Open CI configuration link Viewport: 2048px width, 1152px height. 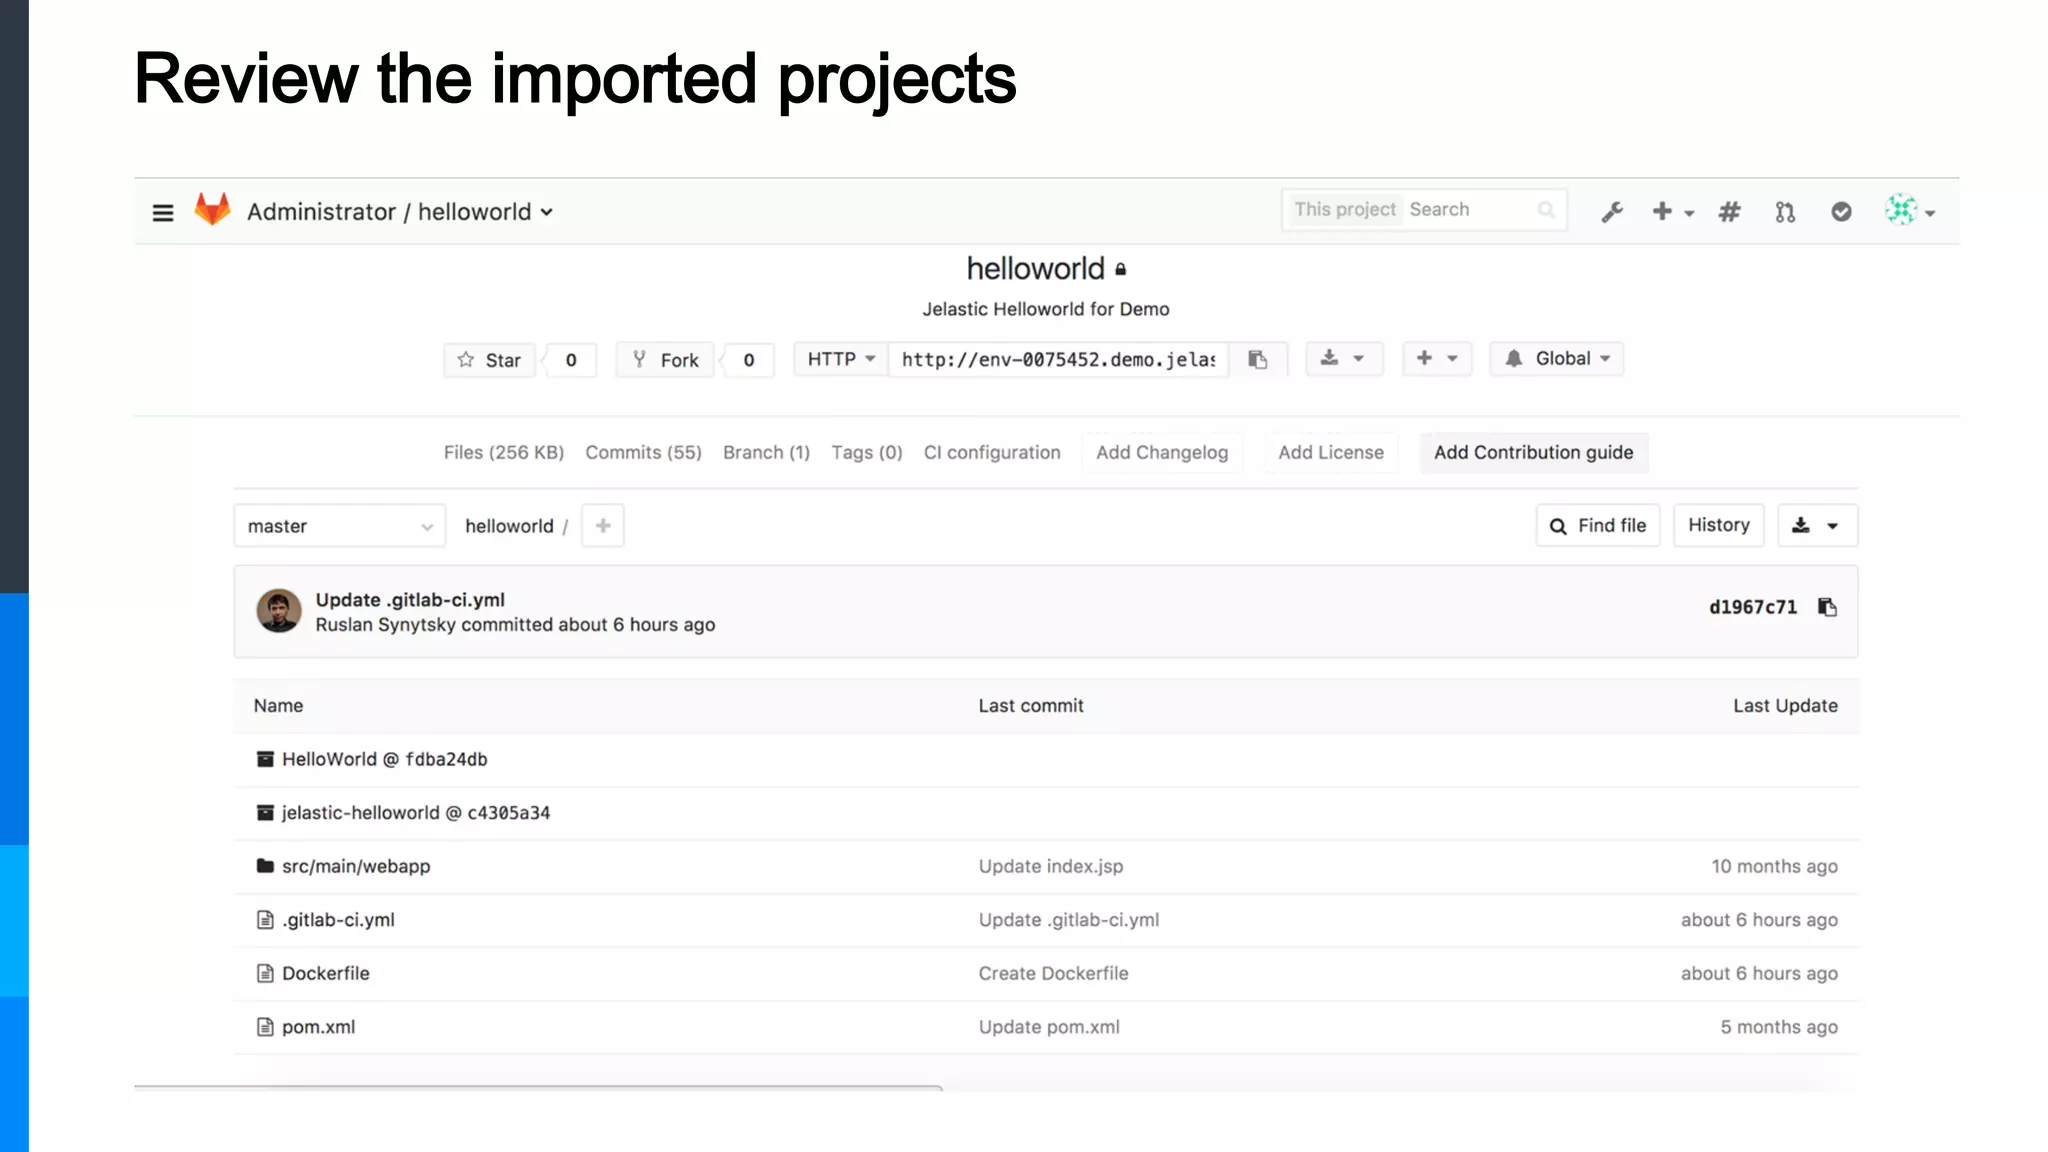pyautogui.click(x=992, y=452)
